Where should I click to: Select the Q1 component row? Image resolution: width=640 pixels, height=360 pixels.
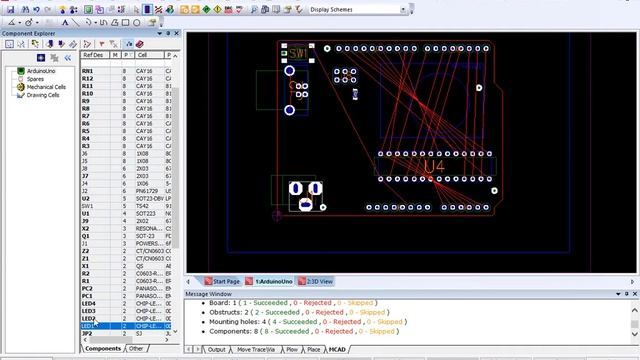pyautogui.click(x=126, y=236)
